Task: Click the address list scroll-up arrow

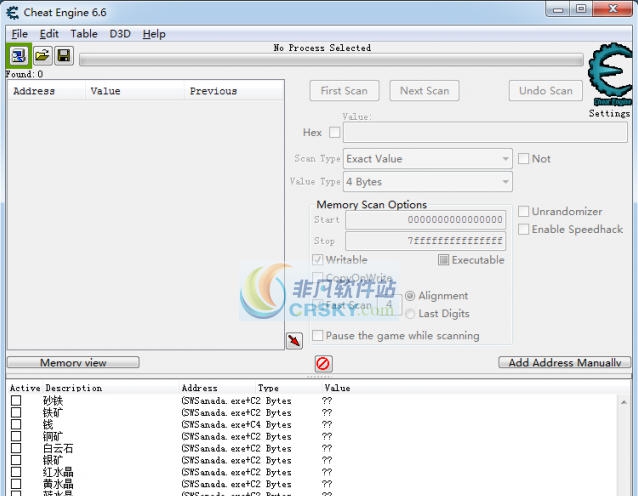Action: point(624,402)
